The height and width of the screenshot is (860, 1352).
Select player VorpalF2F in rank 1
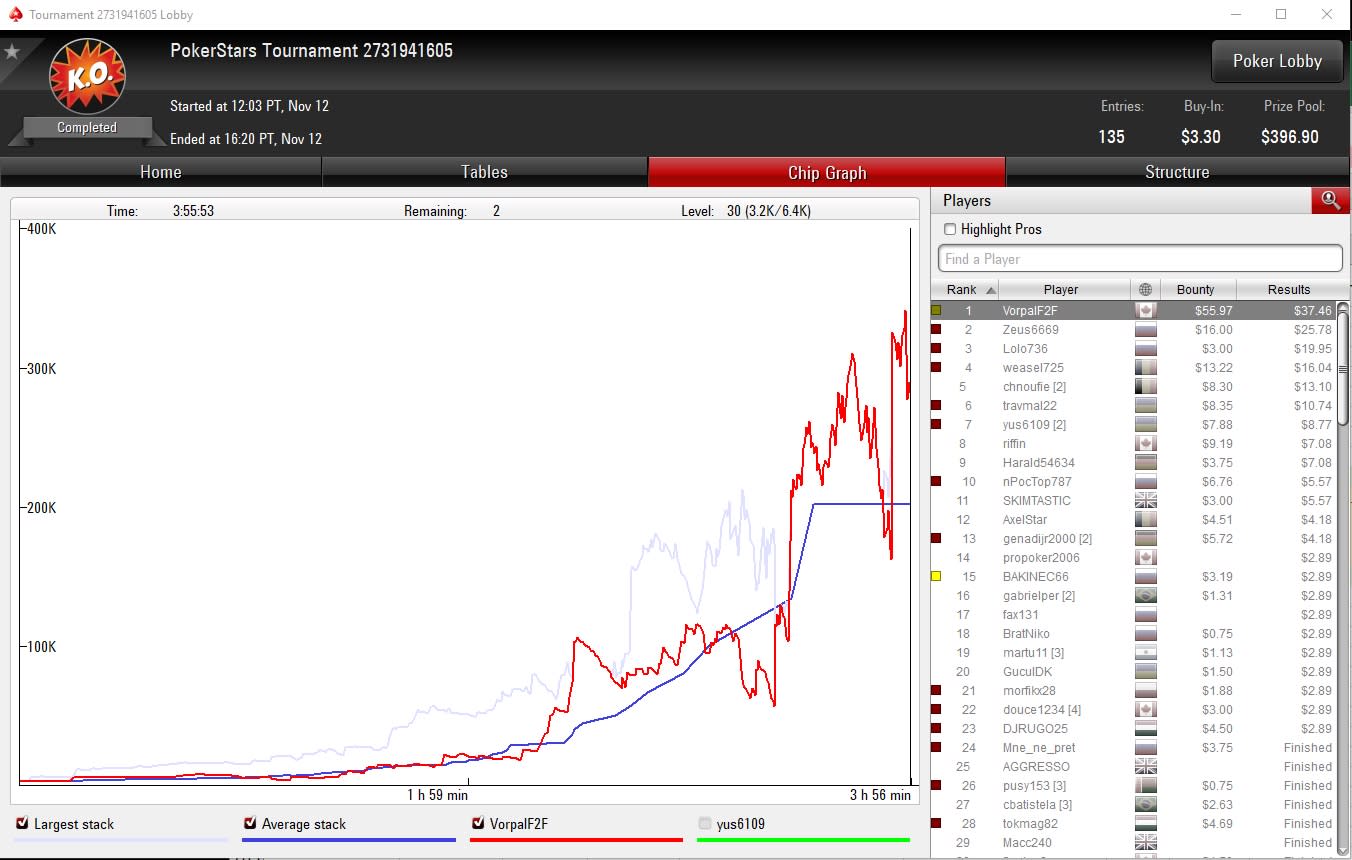[x=1134, y=311]
